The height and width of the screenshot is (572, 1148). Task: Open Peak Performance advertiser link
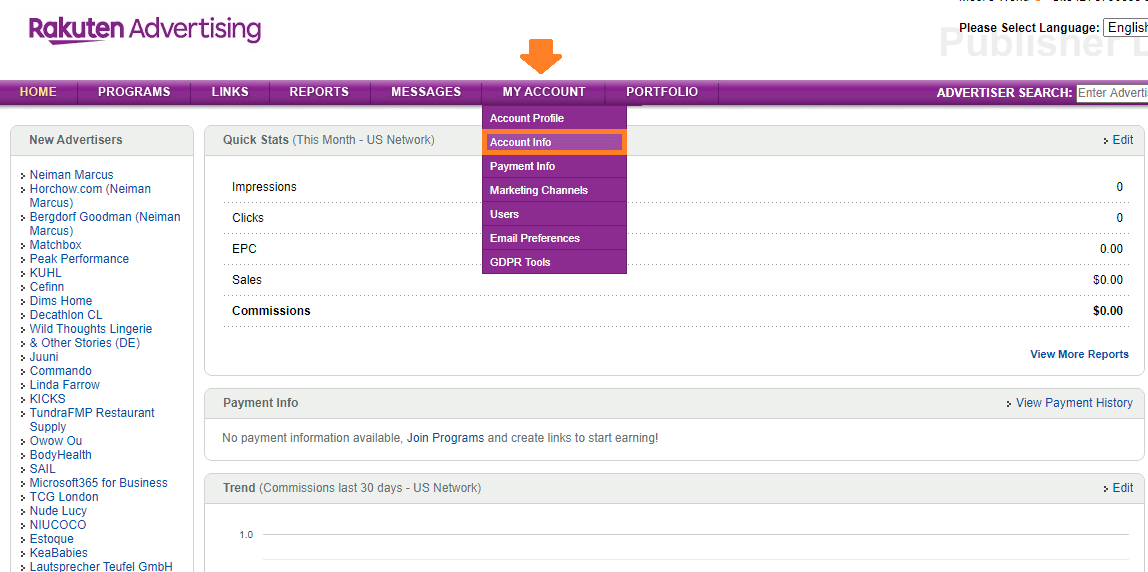tap(79, 259)
